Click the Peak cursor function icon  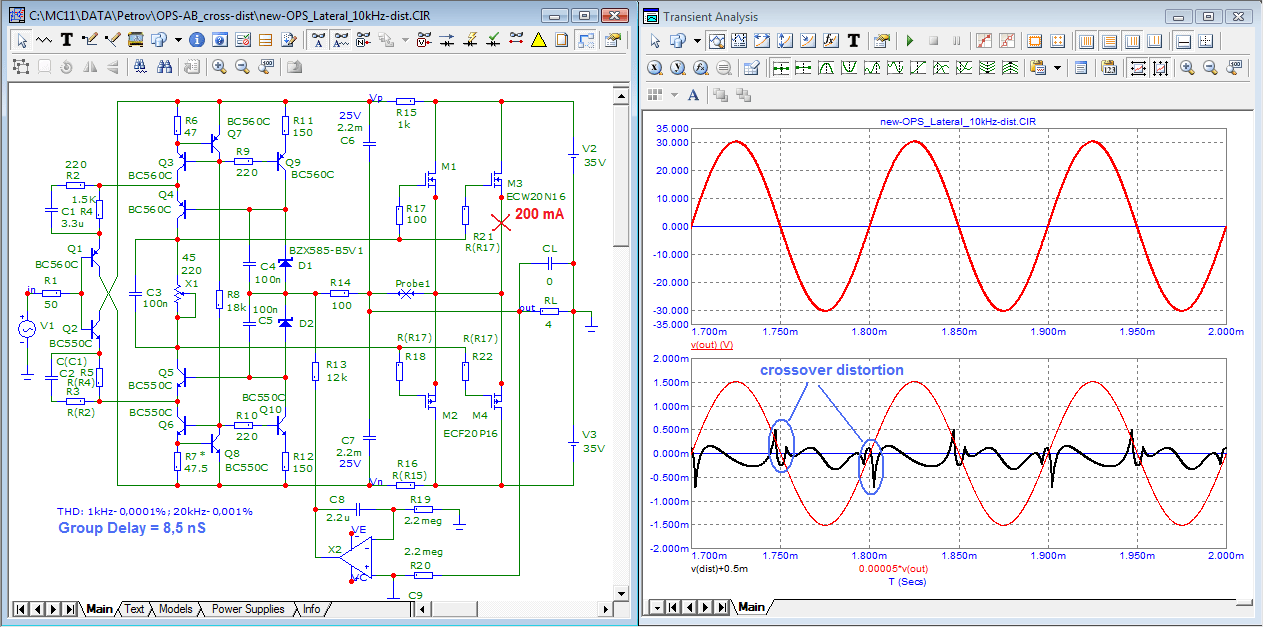point(826,68)
